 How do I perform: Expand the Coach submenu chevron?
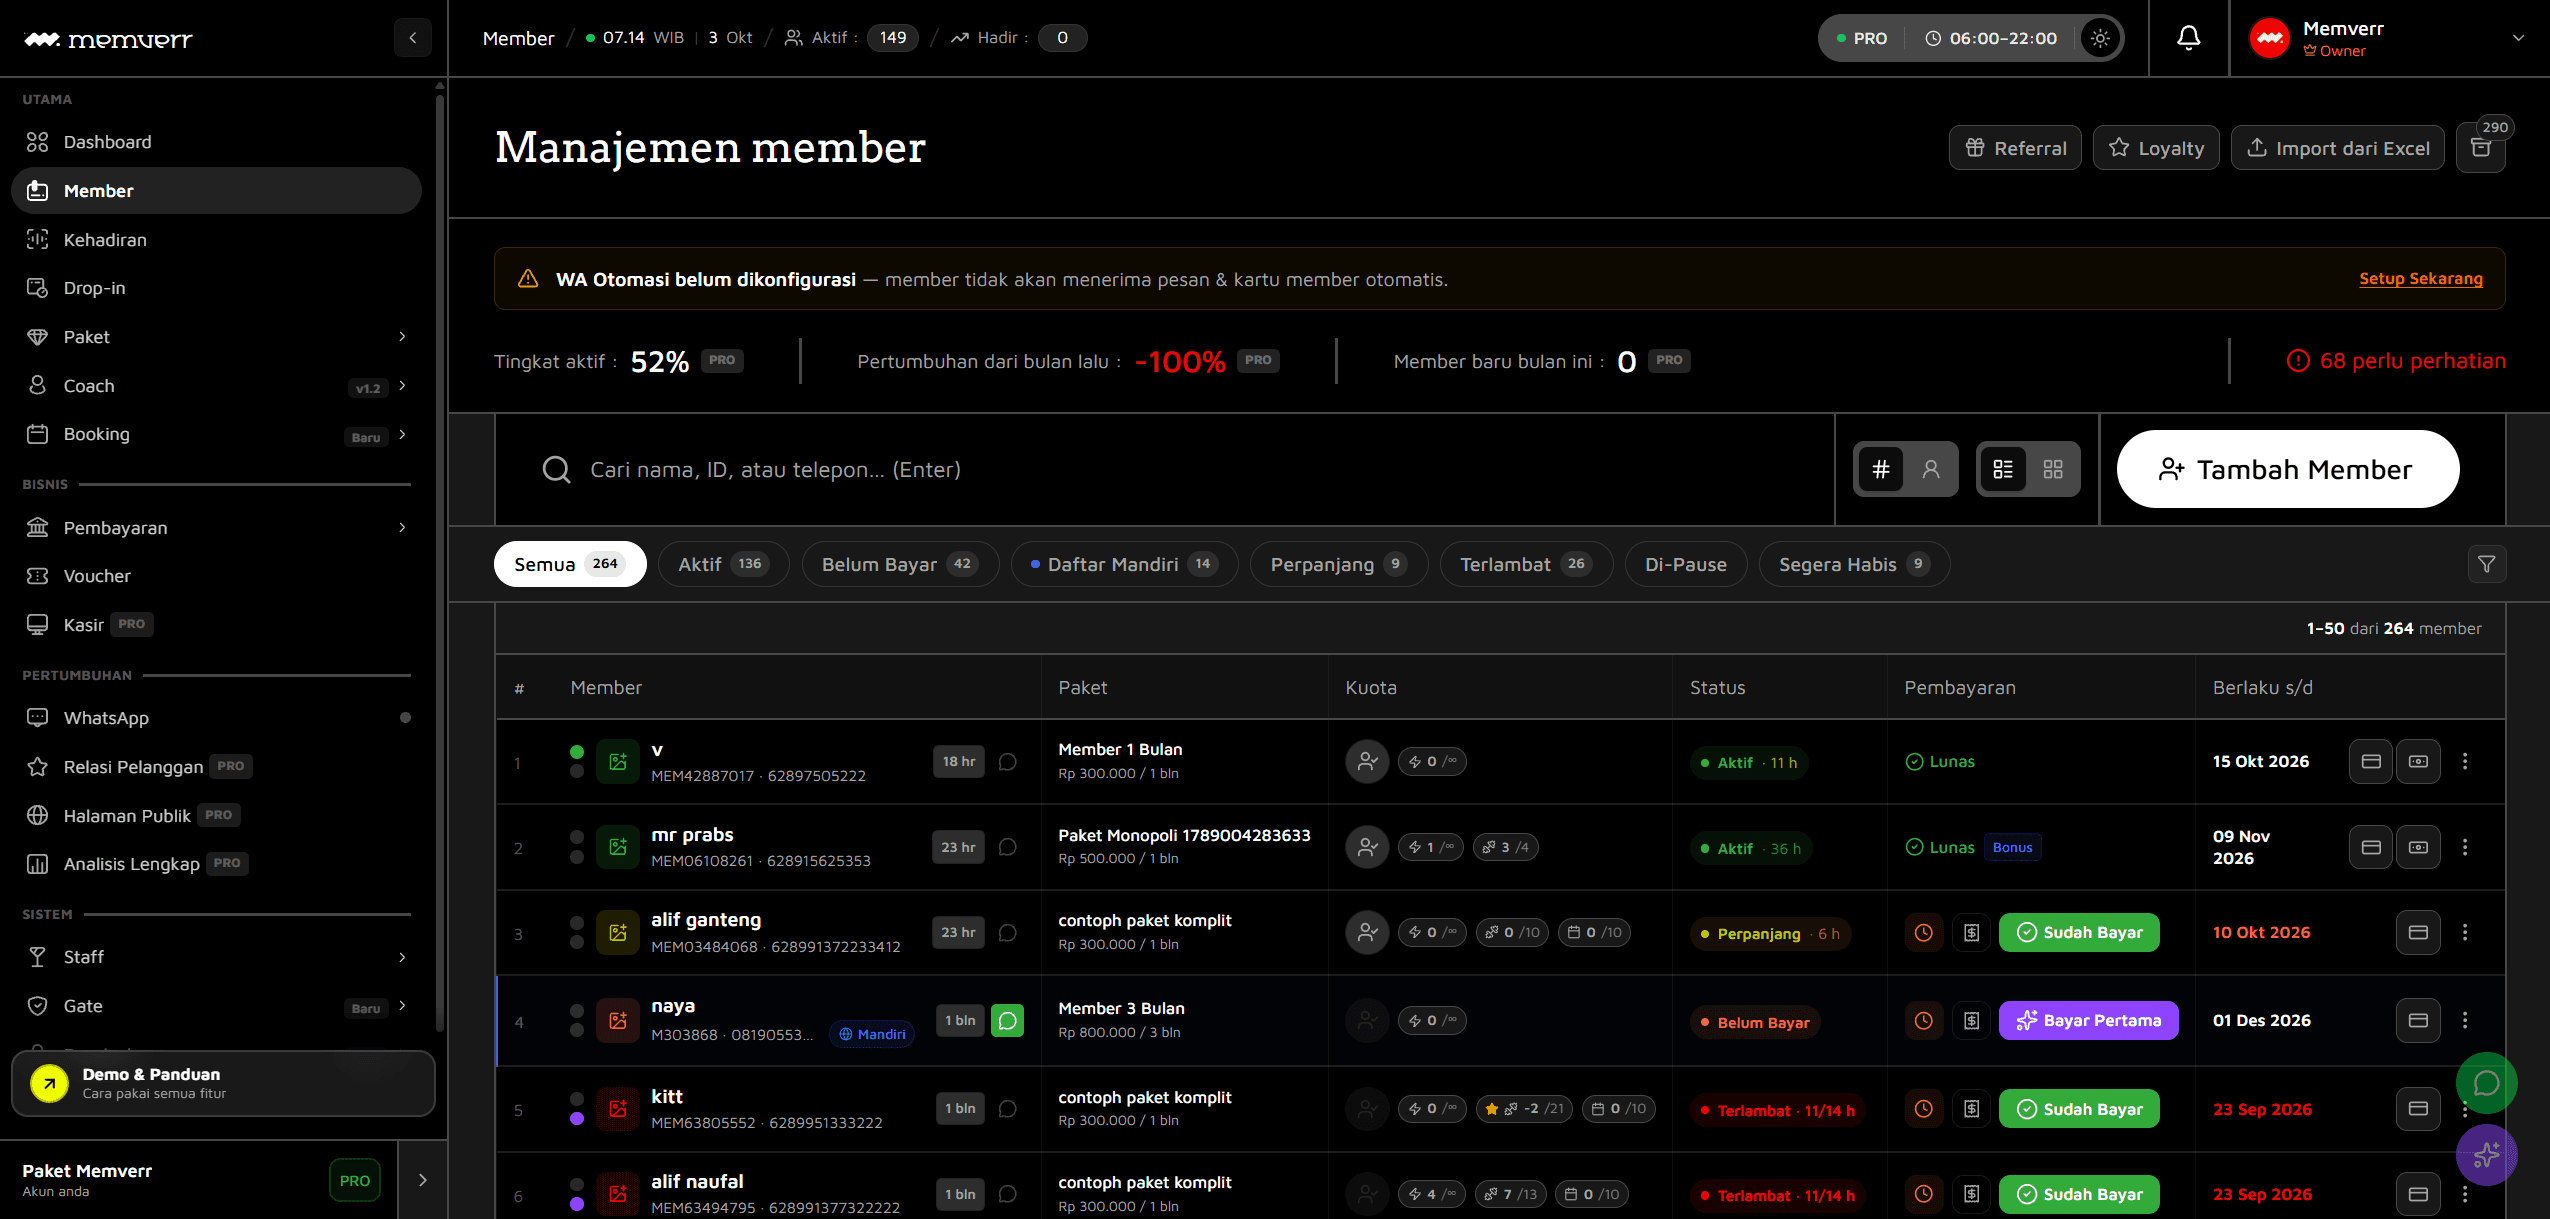(x=402, y=386)
